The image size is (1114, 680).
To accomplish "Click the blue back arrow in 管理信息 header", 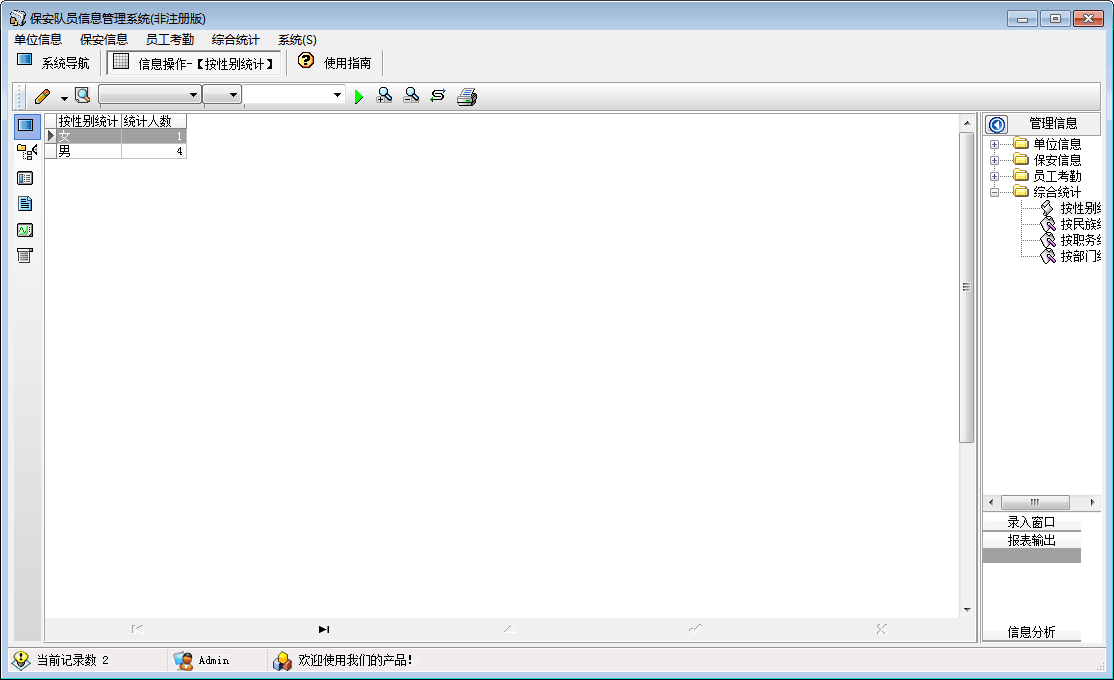I will (997, 125).
